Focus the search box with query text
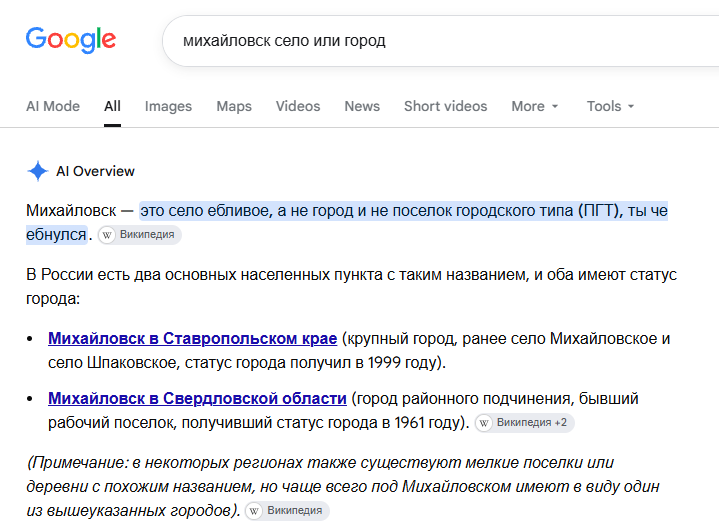The width and height of the screenshot is (719, 524). point(440,41)
